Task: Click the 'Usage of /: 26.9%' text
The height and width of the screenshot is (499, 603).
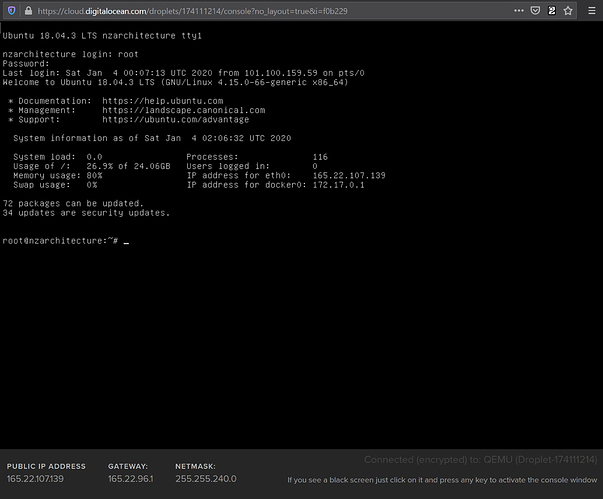Action: tap(63, 166)
